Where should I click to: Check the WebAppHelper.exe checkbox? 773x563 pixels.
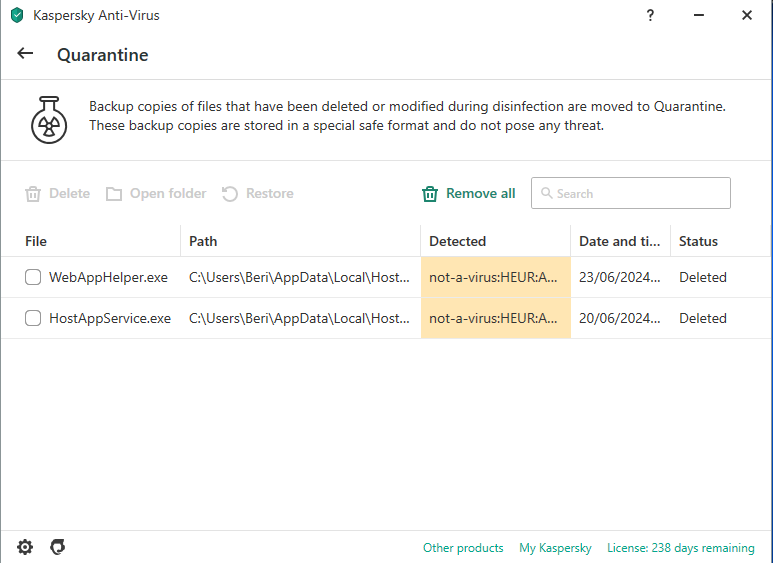pos(33,278)
